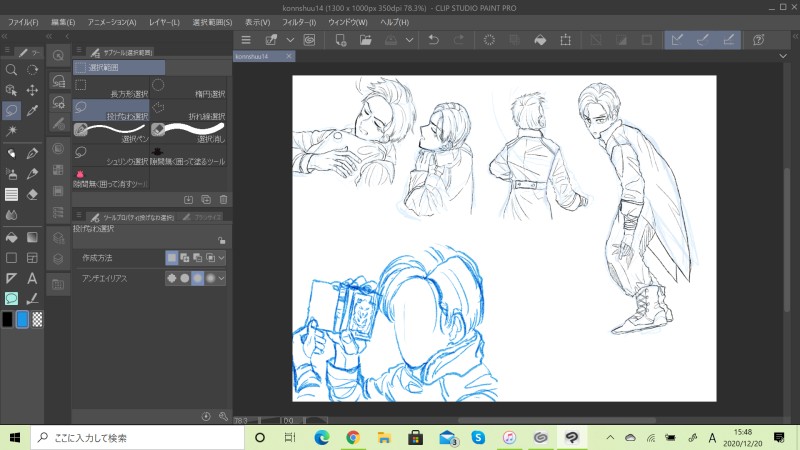
Task: Click the Fill bucket icon in command bar
Action: click(x=540, y=40)
